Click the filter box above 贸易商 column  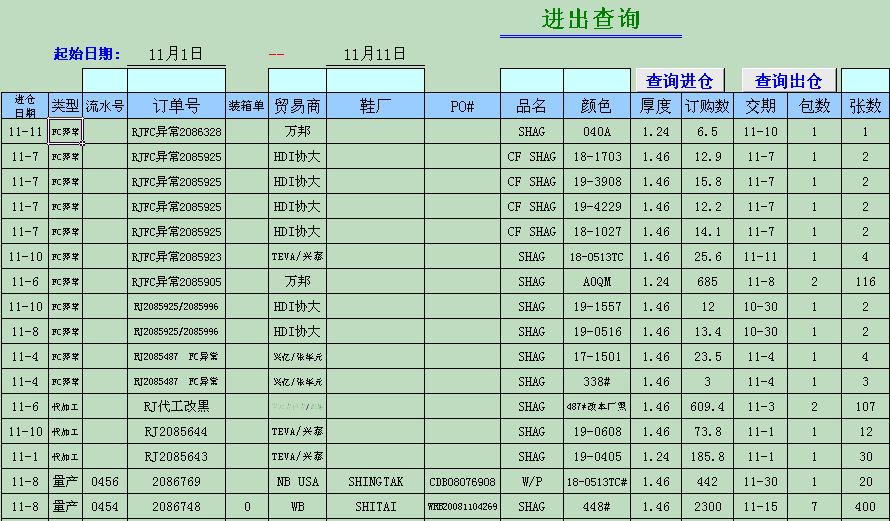[x=297, y=80]
